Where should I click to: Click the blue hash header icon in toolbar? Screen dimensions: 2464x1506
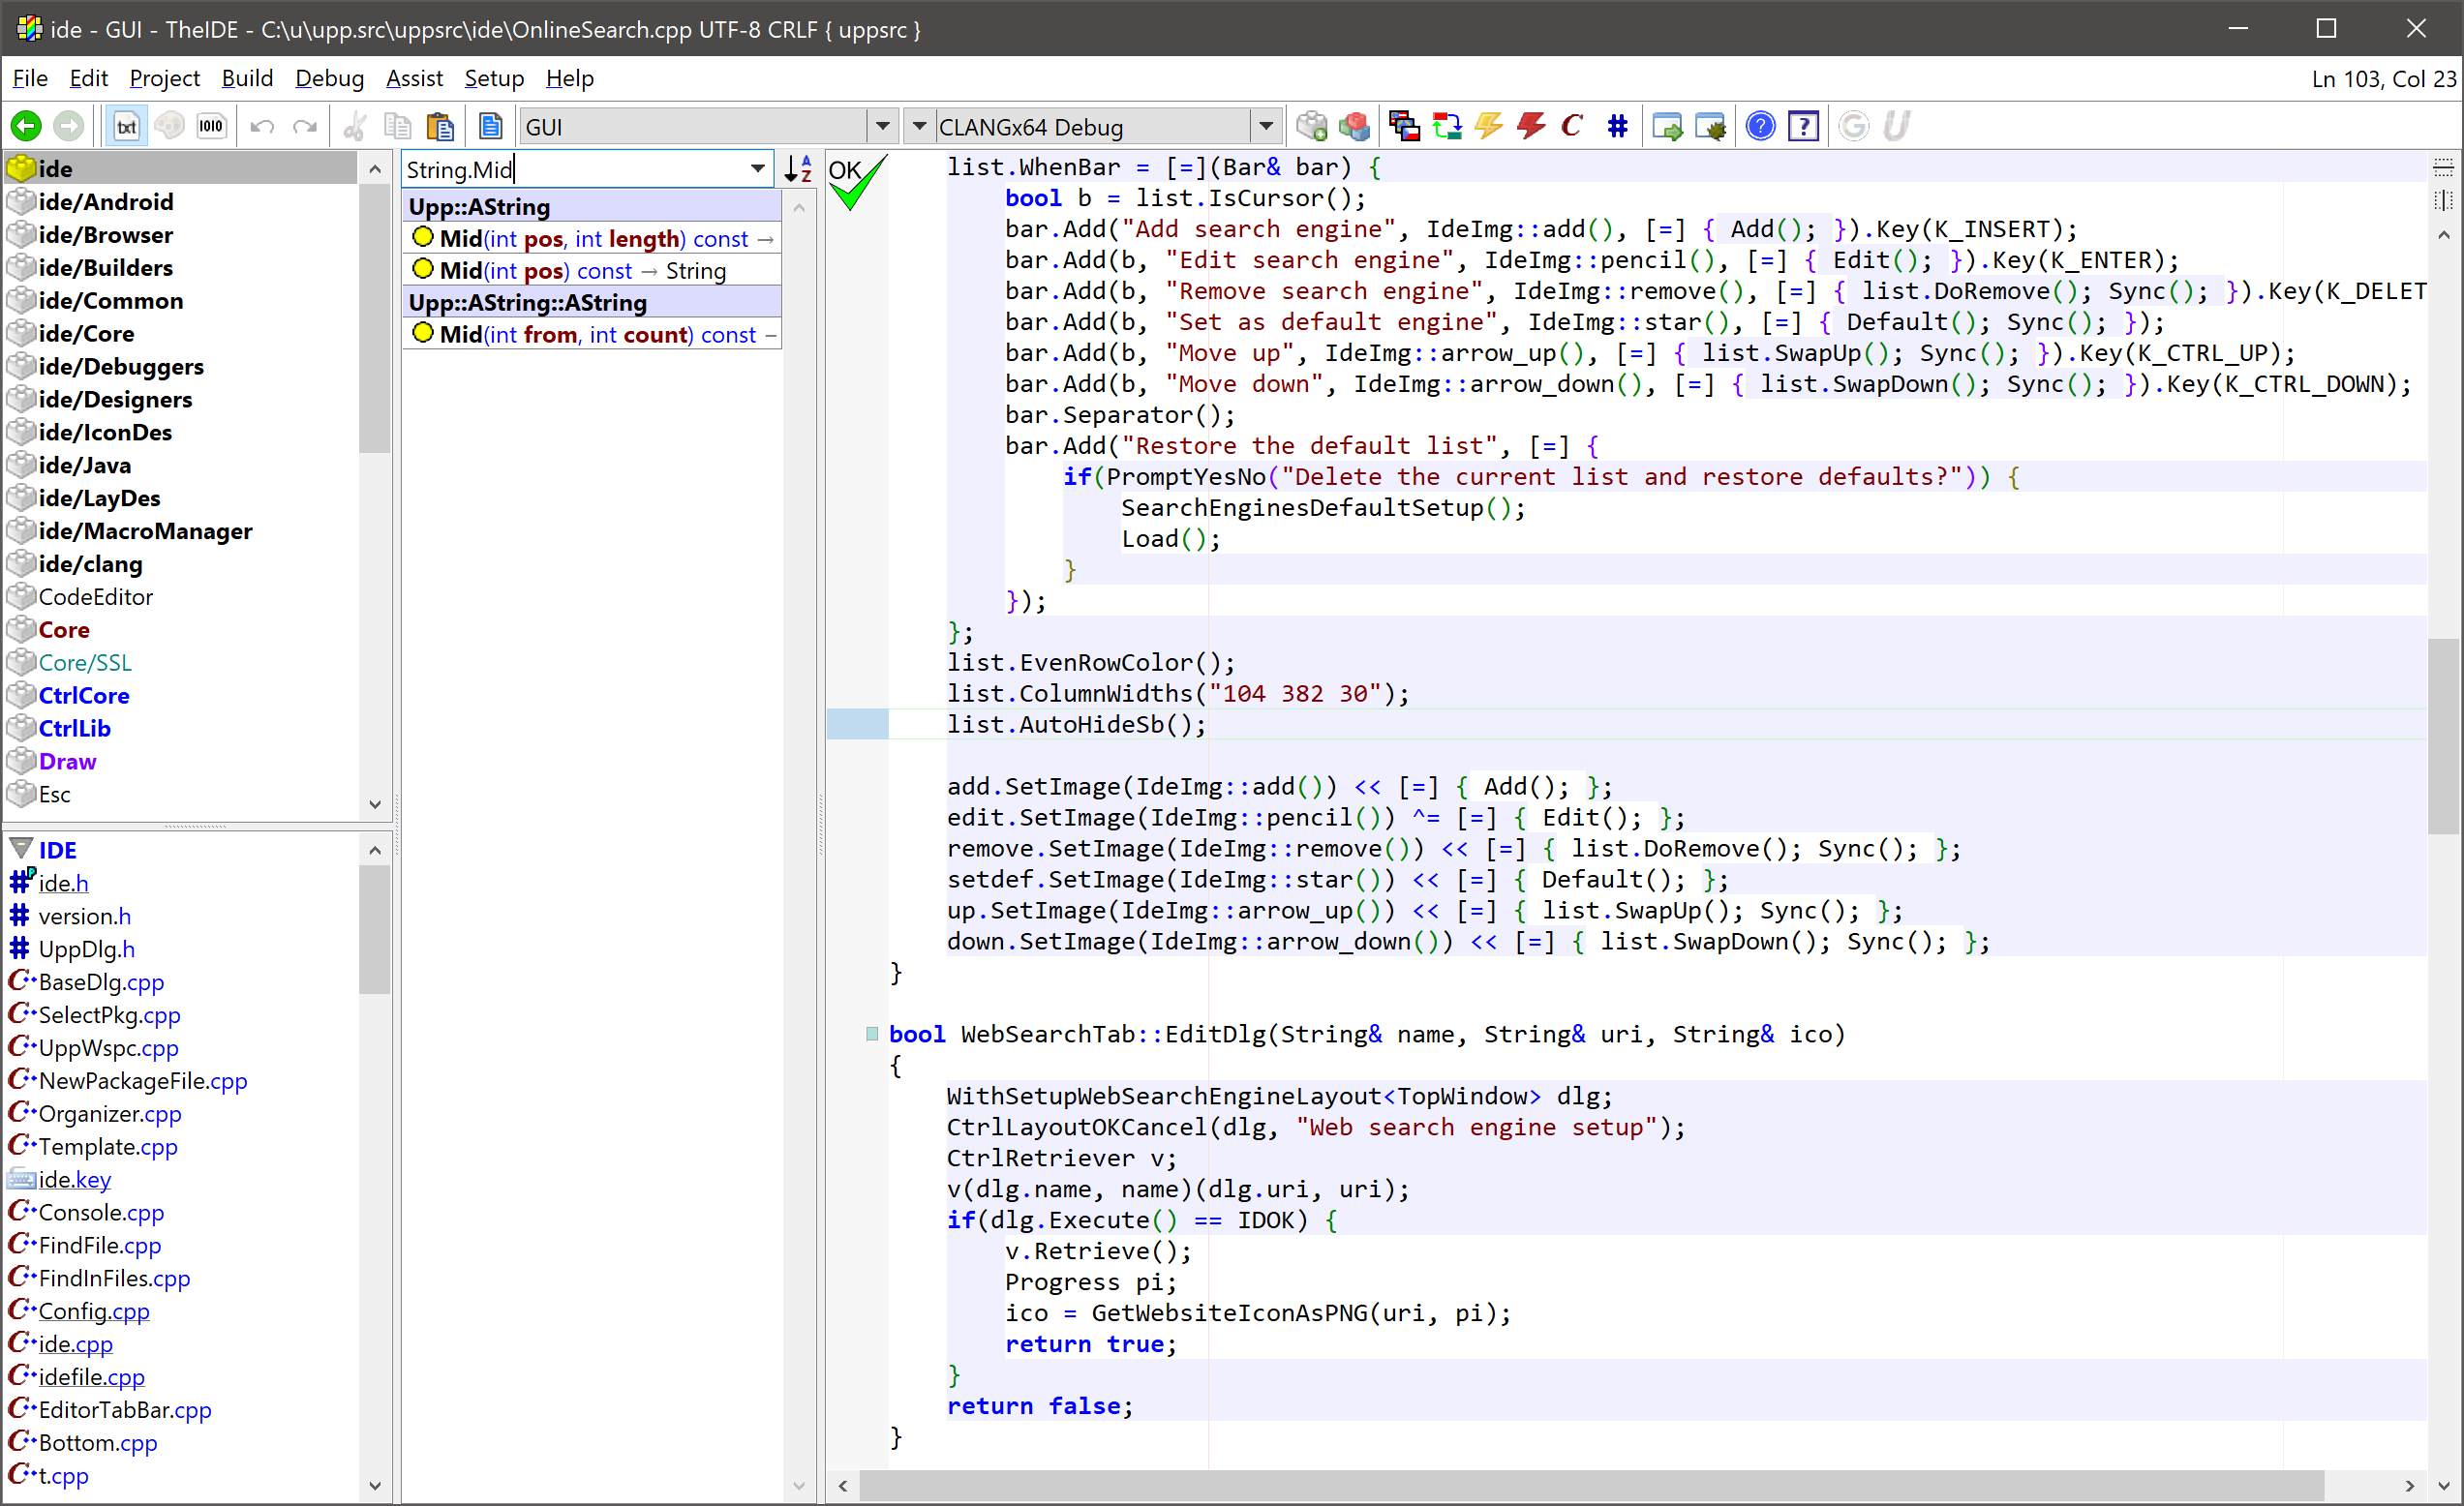(x=1617, y=127)
